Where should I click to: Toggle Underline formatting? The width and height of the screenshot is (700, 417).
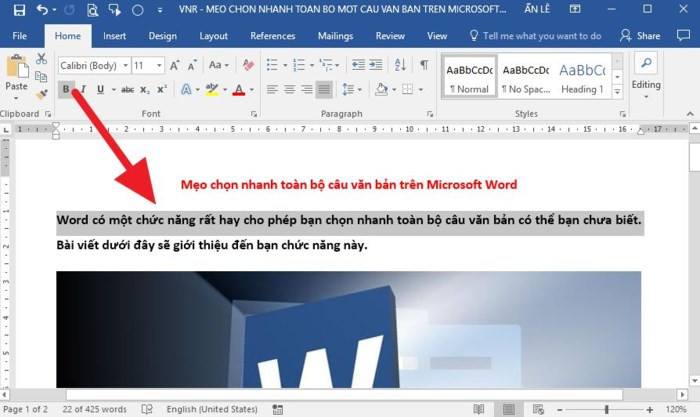point(100,89)
